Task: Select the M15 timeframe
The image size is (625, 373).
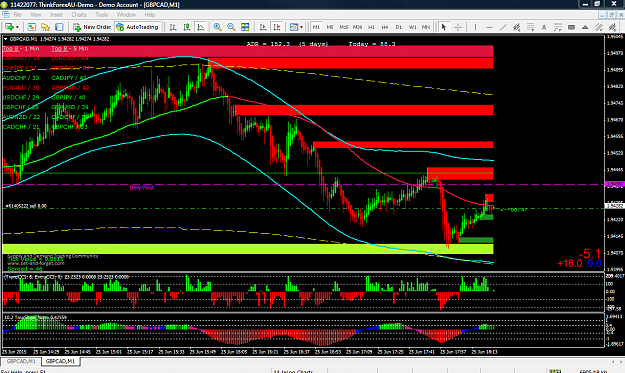Action: pos(344,27)
